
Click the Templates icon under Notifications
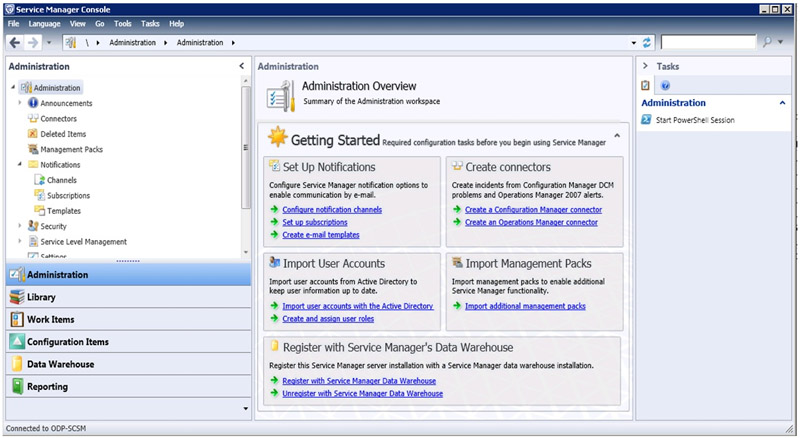tap(40, 210)
